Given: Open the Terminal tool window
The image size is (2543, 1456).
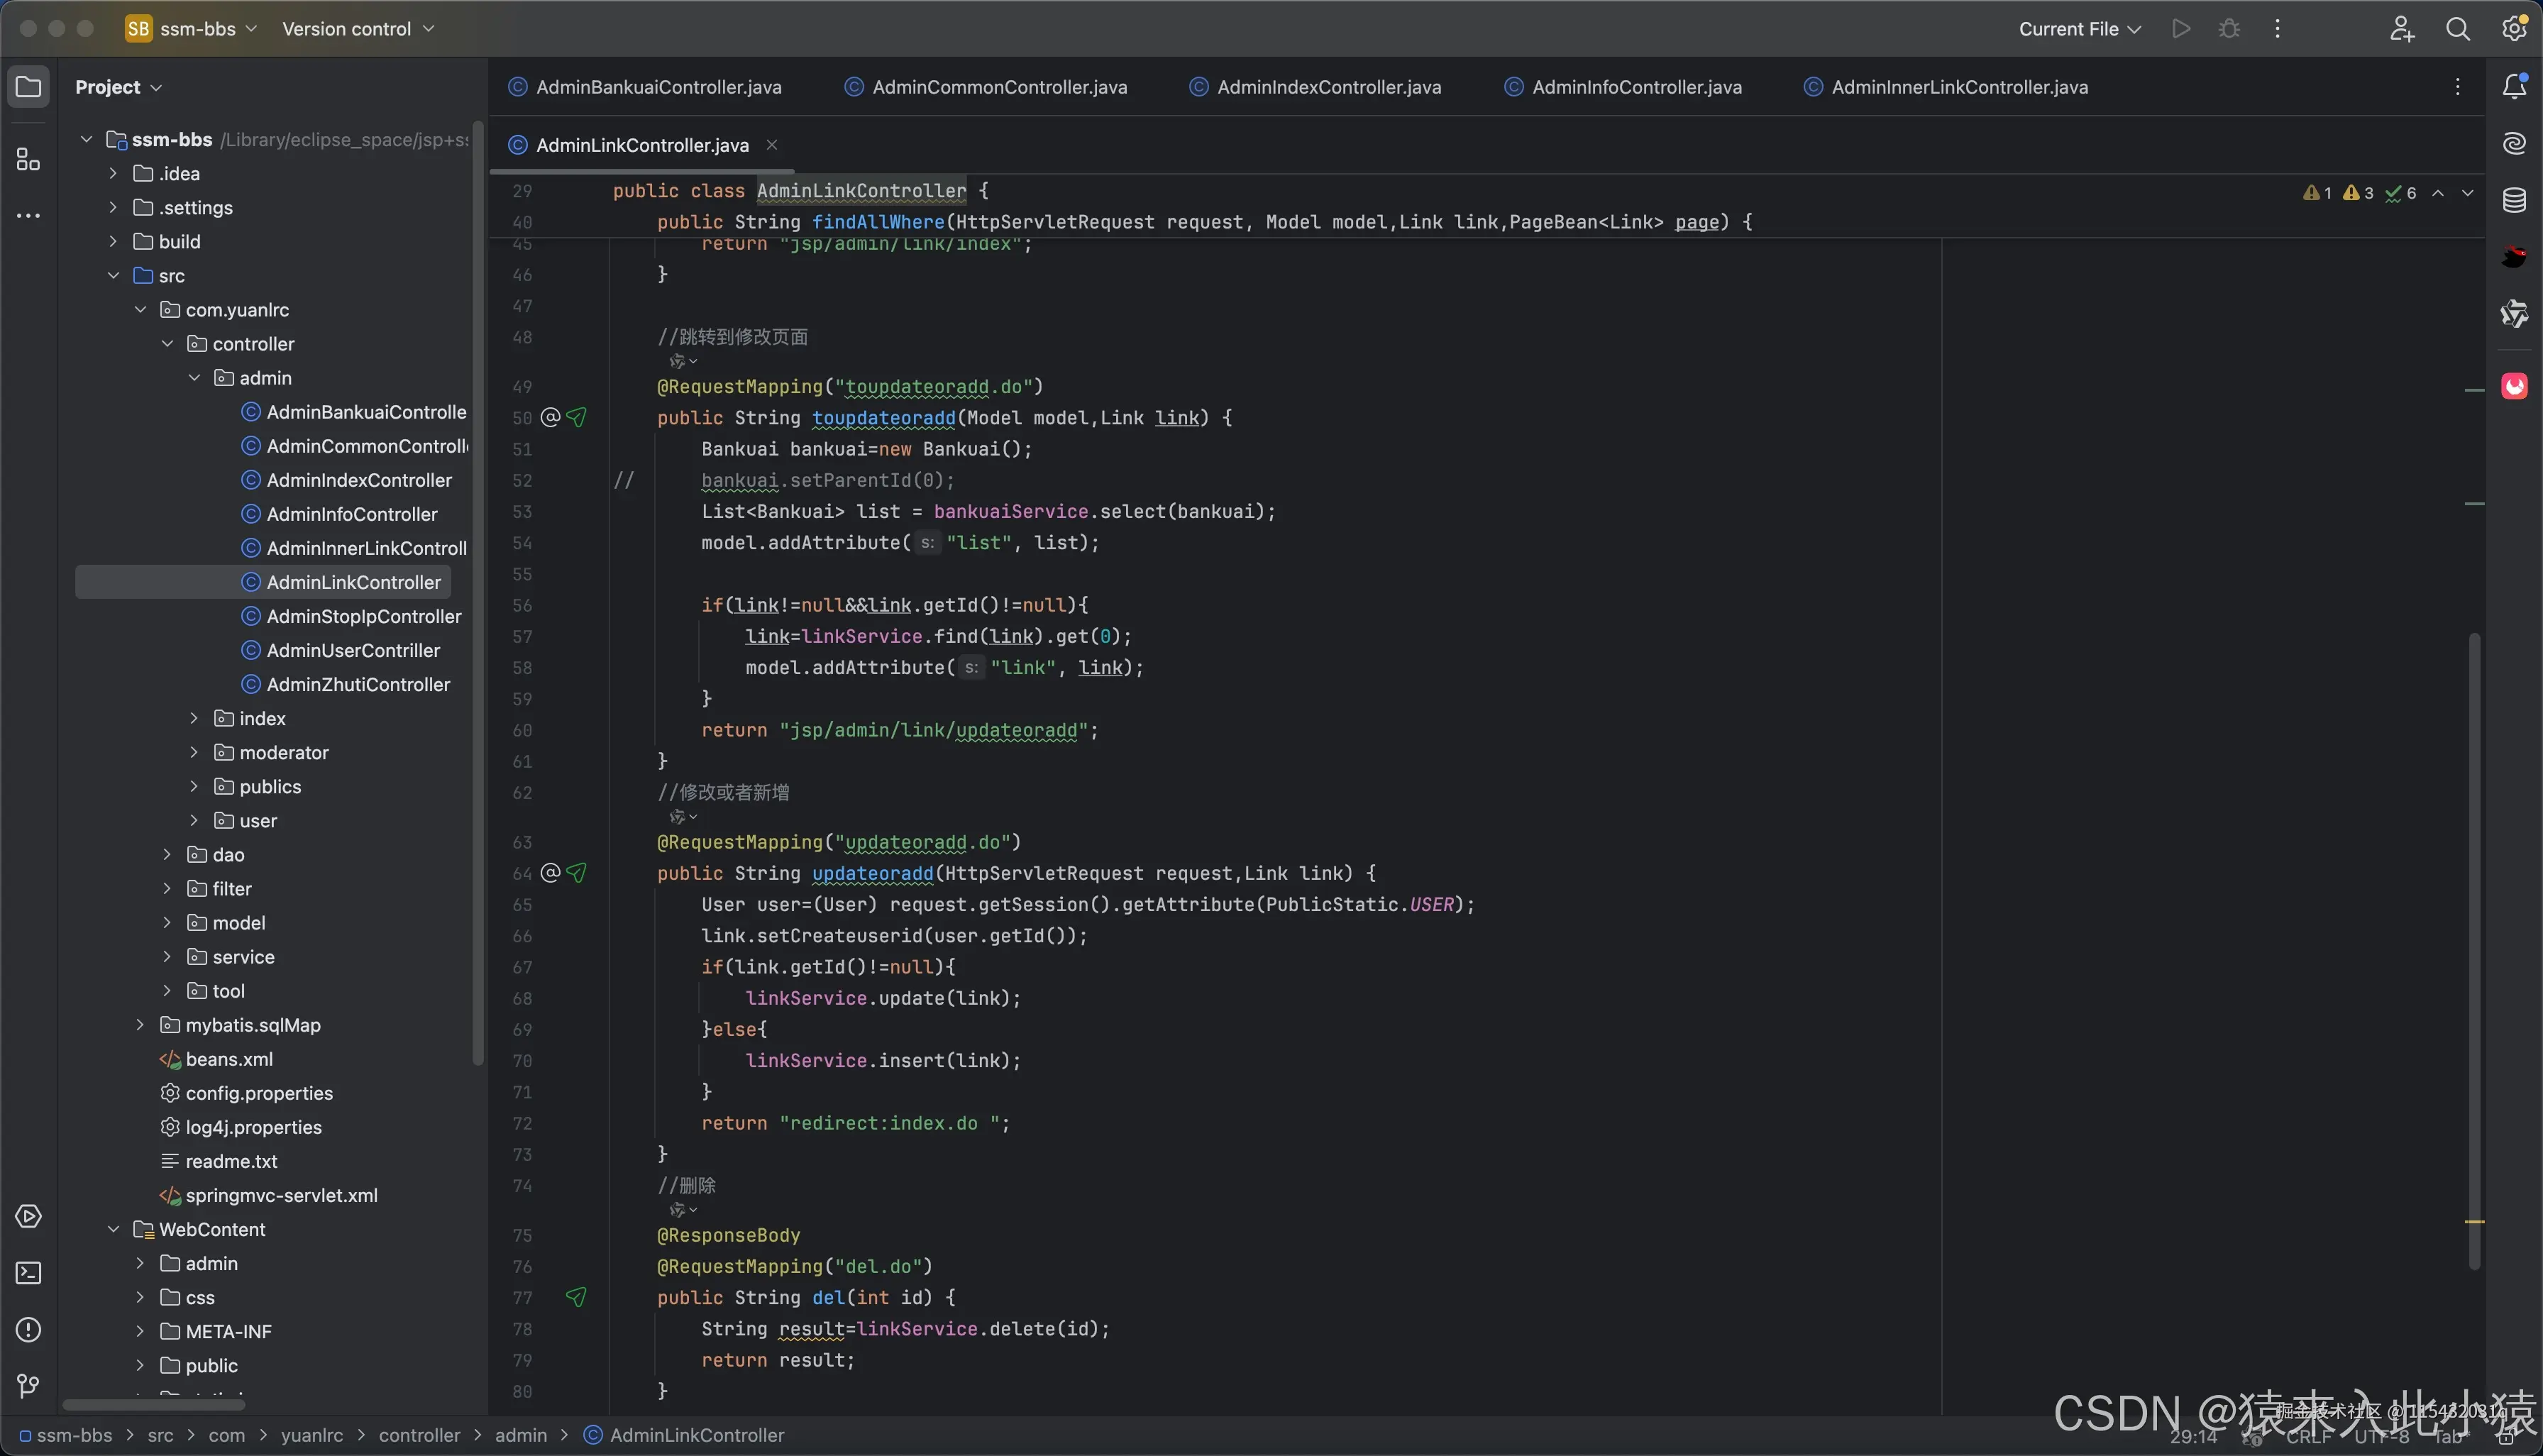Looking at the screenshot, I should pyautogui.click(x=28, y=1273).
